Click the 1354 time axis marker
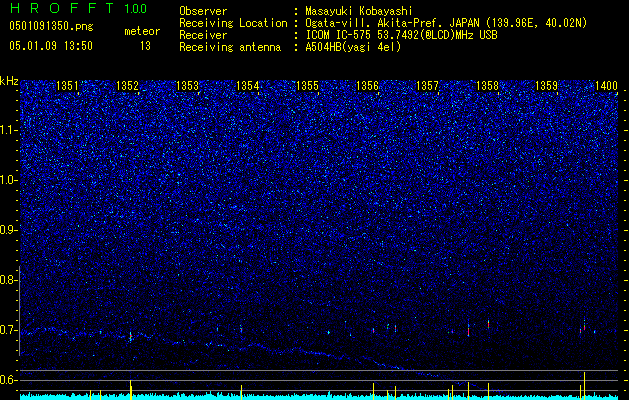The height and width of the screenshot is (400, 629). [x=248, y=85]
